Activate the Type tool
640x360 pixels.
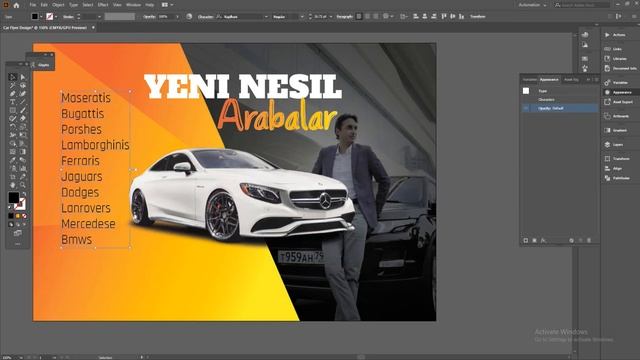(12, 102)
